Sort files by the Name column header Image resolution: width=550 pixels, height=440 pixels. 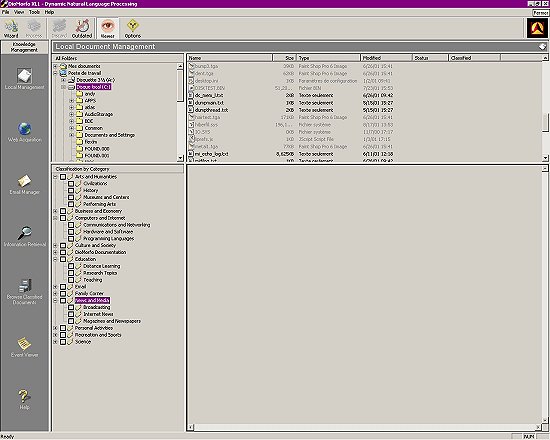[230, 58]
